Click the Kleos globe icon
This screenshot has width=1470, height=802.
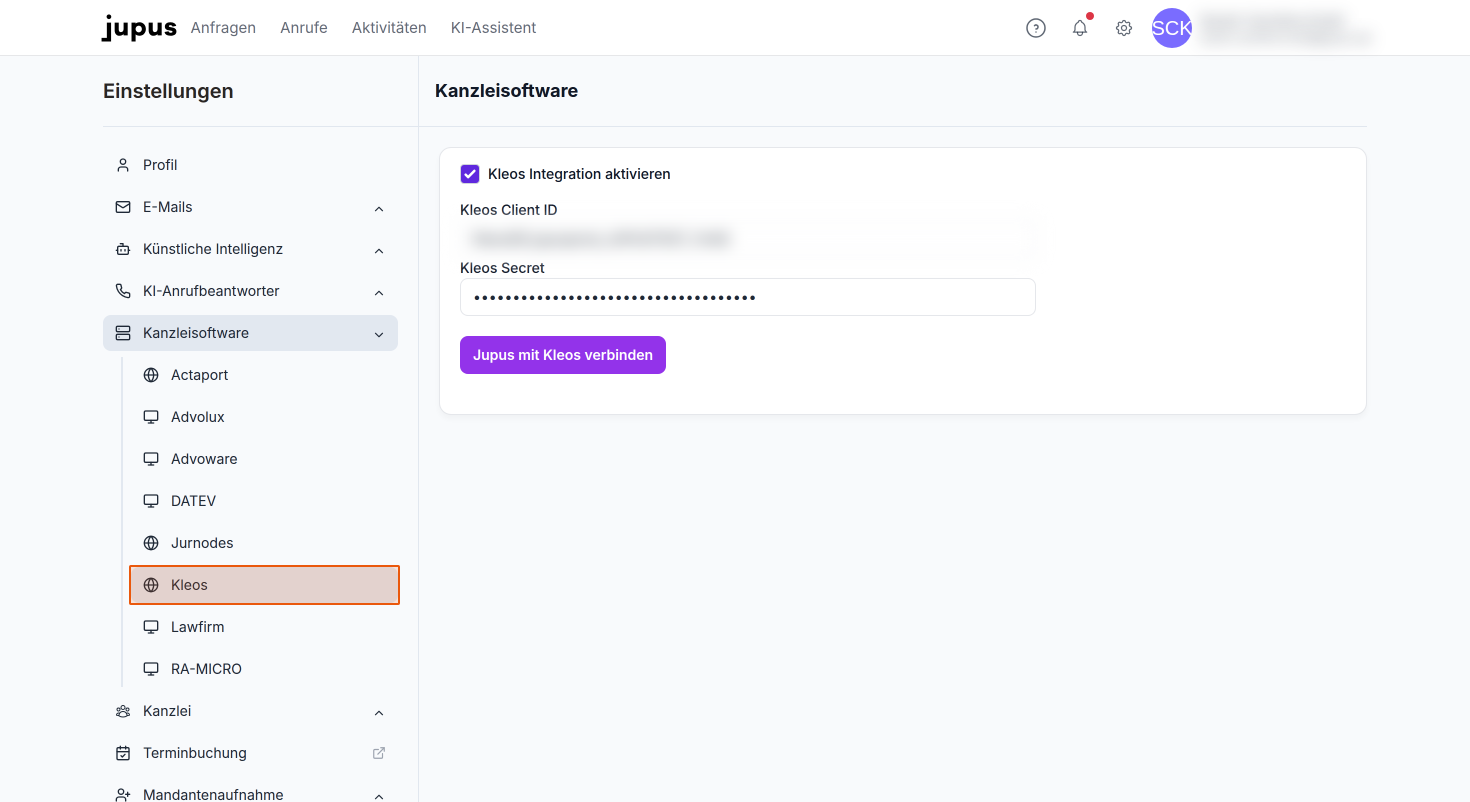[151, 585]
